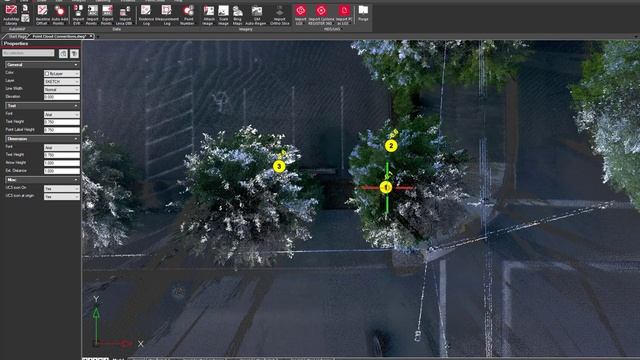
Task: Collapse the Dimension properties section
Action: pyautogui.click(x=76, y=139)
